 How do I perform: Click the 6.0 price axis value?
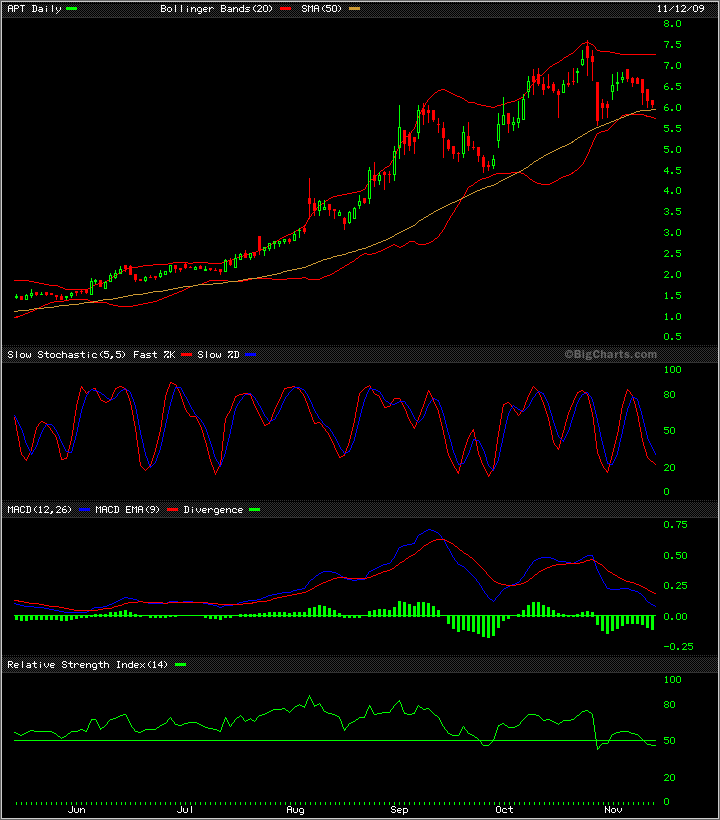click(x=672, y=108)
